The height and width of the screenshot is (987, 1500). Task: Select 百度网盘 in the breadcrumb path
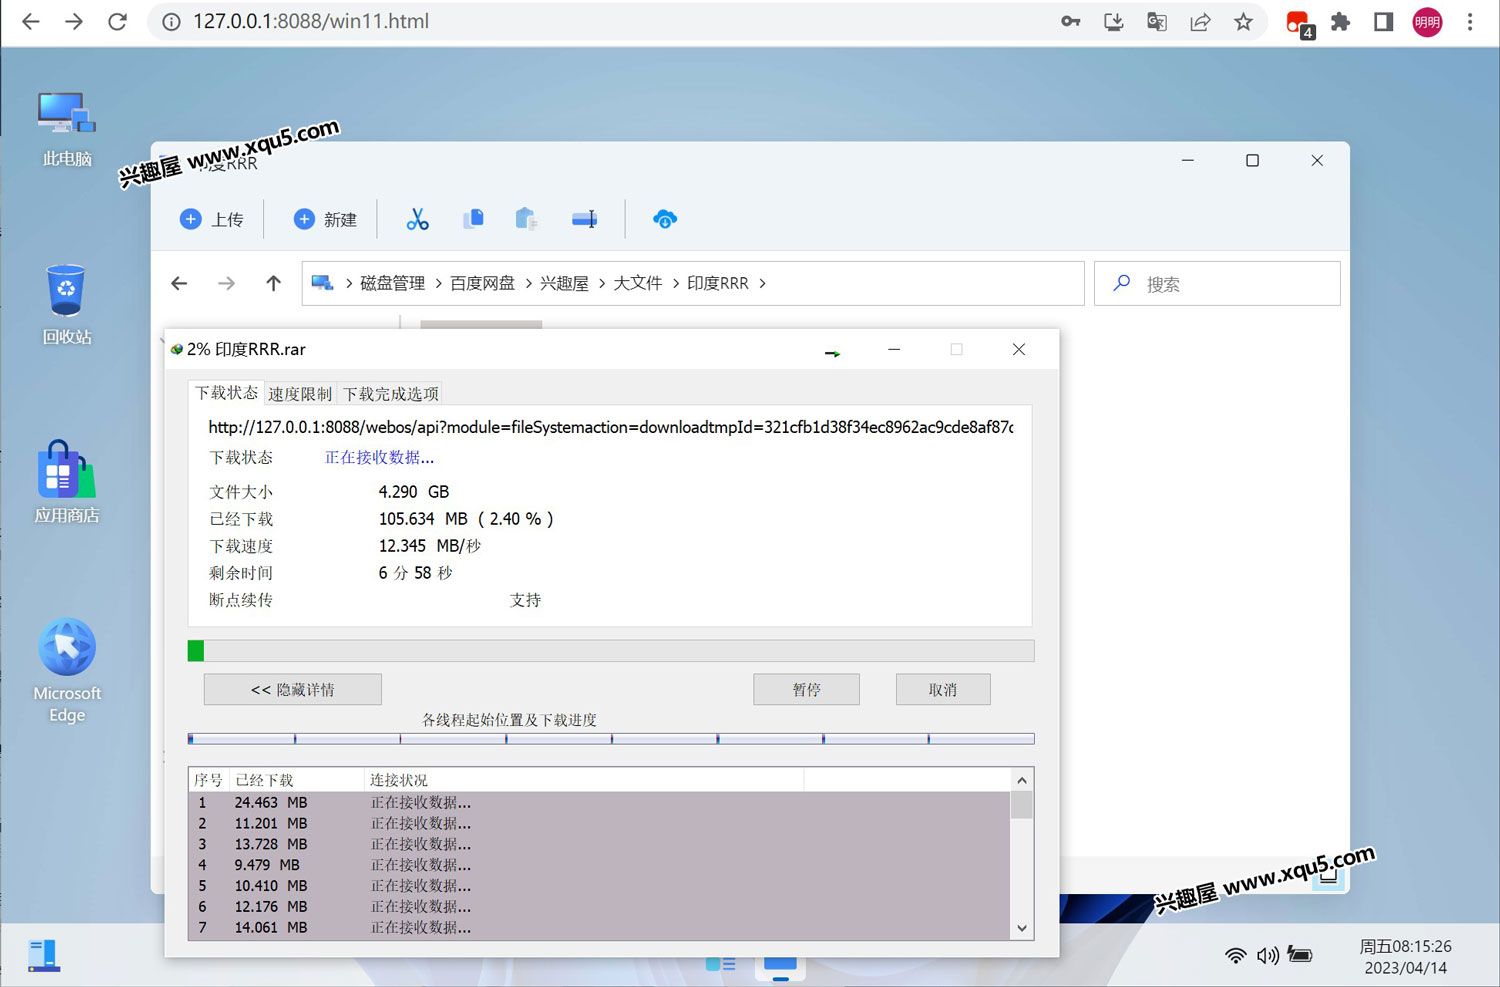(482, 283)
